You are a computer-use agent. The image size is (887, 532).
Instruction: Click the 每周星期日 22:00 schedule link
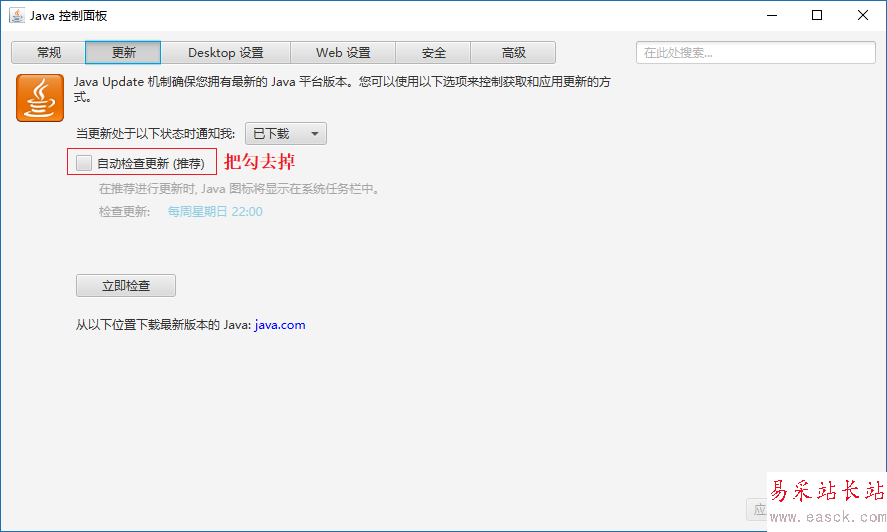215,212
